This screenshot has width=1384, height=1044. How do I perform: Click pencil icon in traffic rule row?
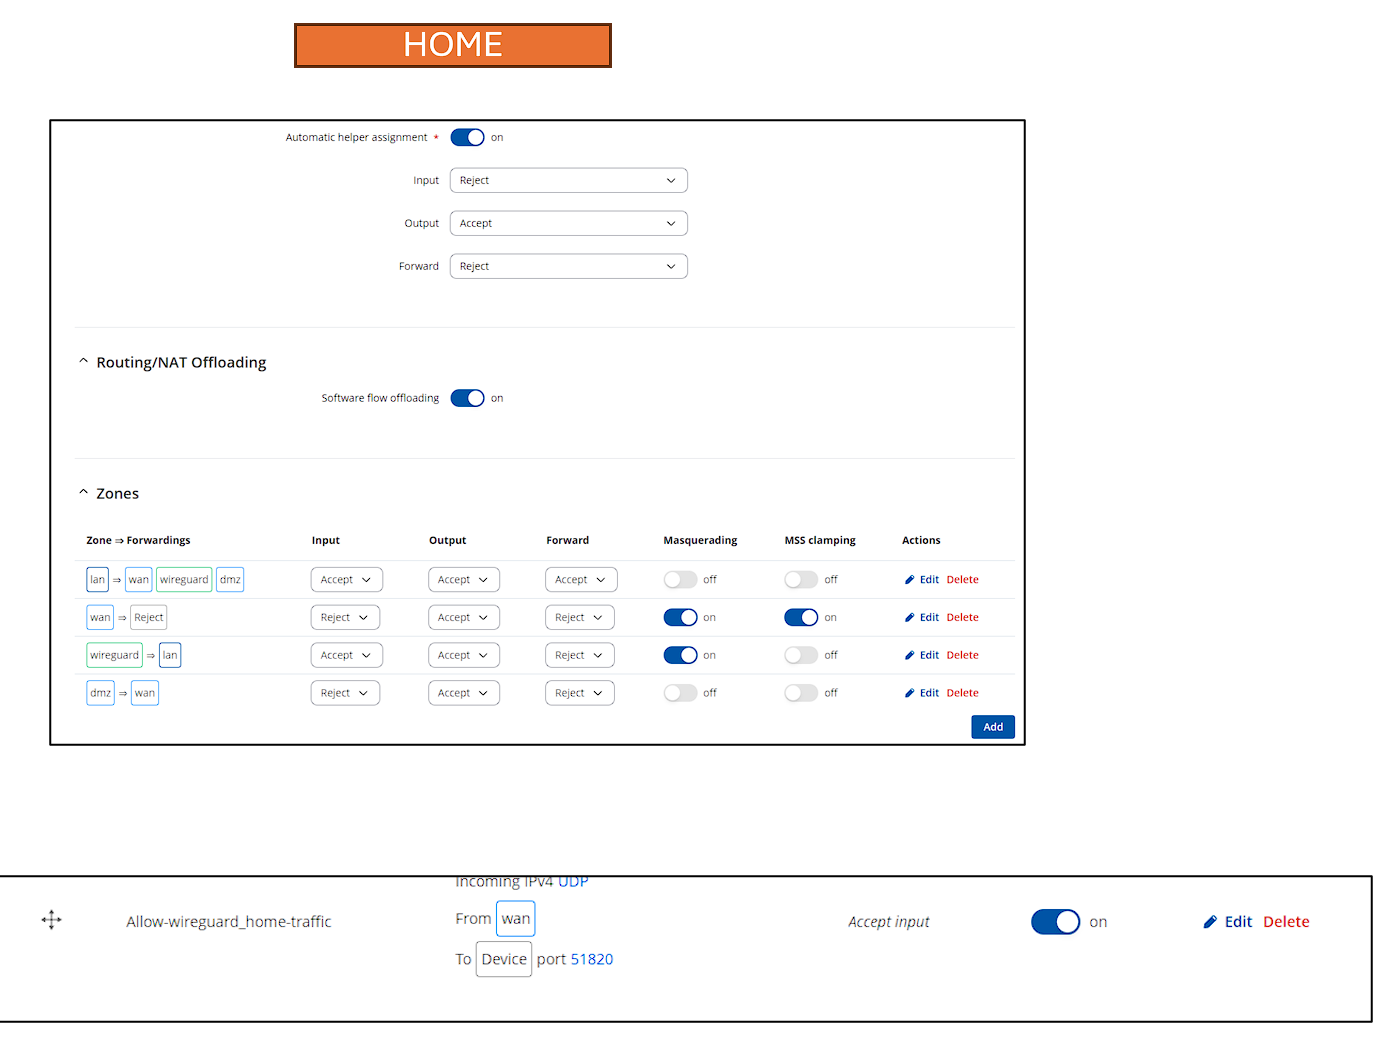point(1210,922)
